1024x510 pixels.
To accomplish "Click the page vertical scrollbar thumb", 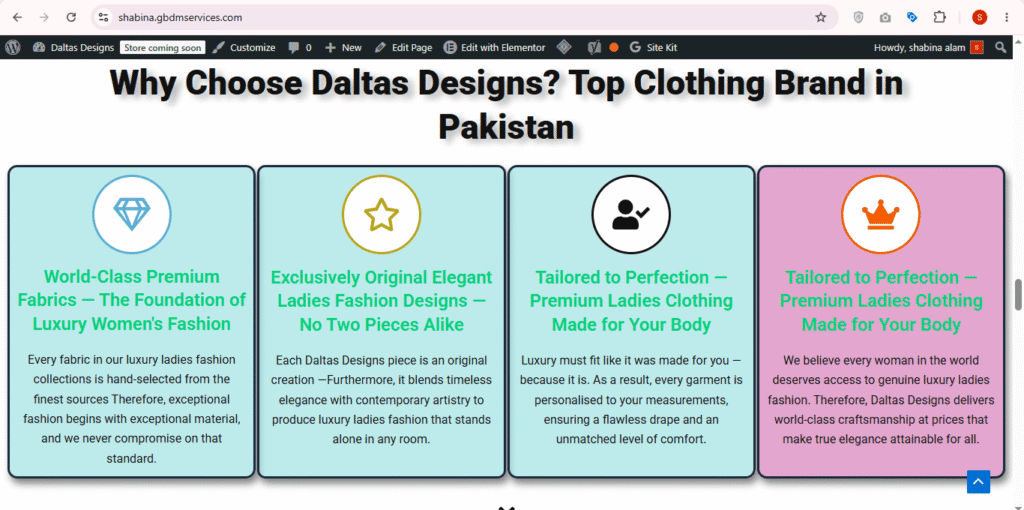I will [1017, 295].
